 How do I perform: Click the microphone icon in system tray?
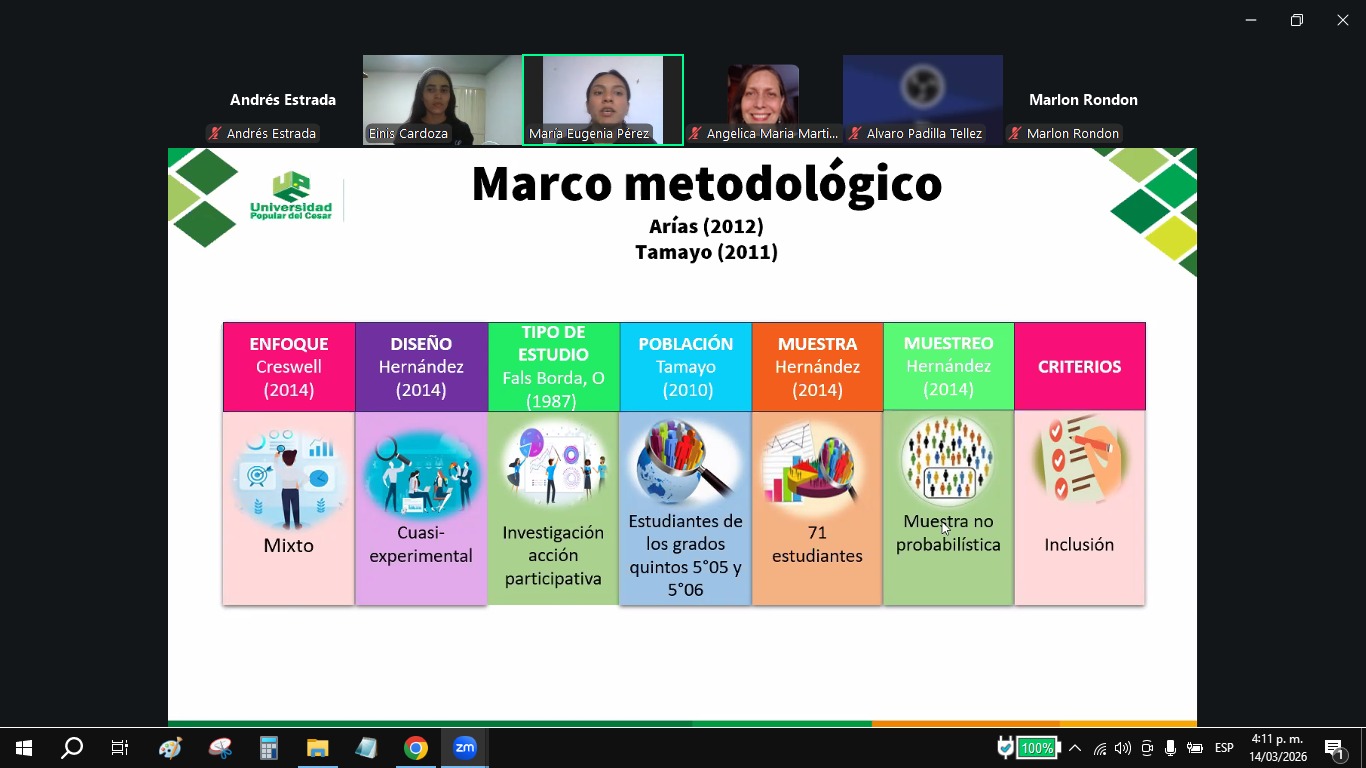[x=1170, y=748]
